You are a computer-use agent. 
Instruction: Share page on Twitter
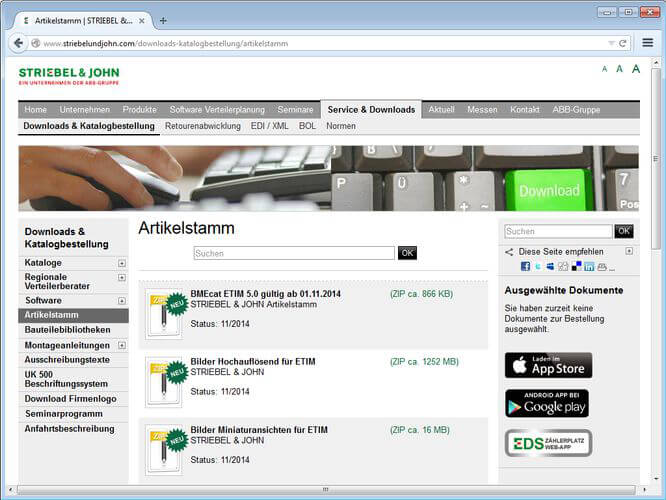point(538,266)
